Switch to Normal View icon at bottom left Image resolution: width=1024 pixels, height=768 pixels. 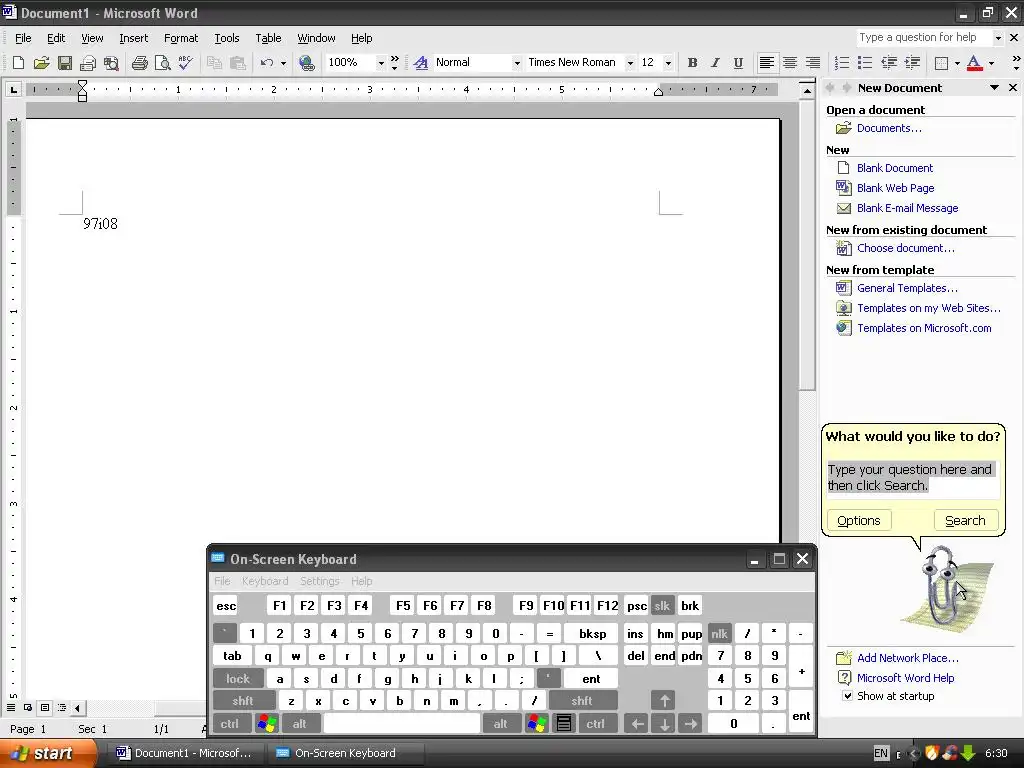click(11, 708)
